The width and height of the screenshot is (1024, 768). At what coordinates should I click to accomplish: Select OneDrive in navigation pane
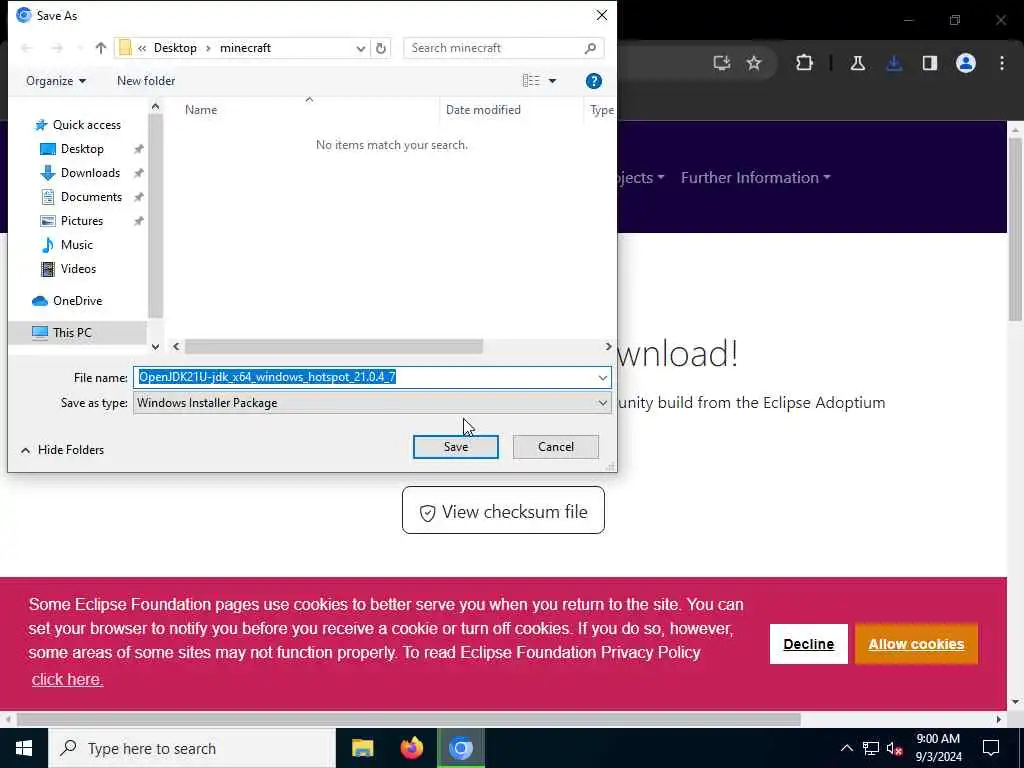[77, 301]
